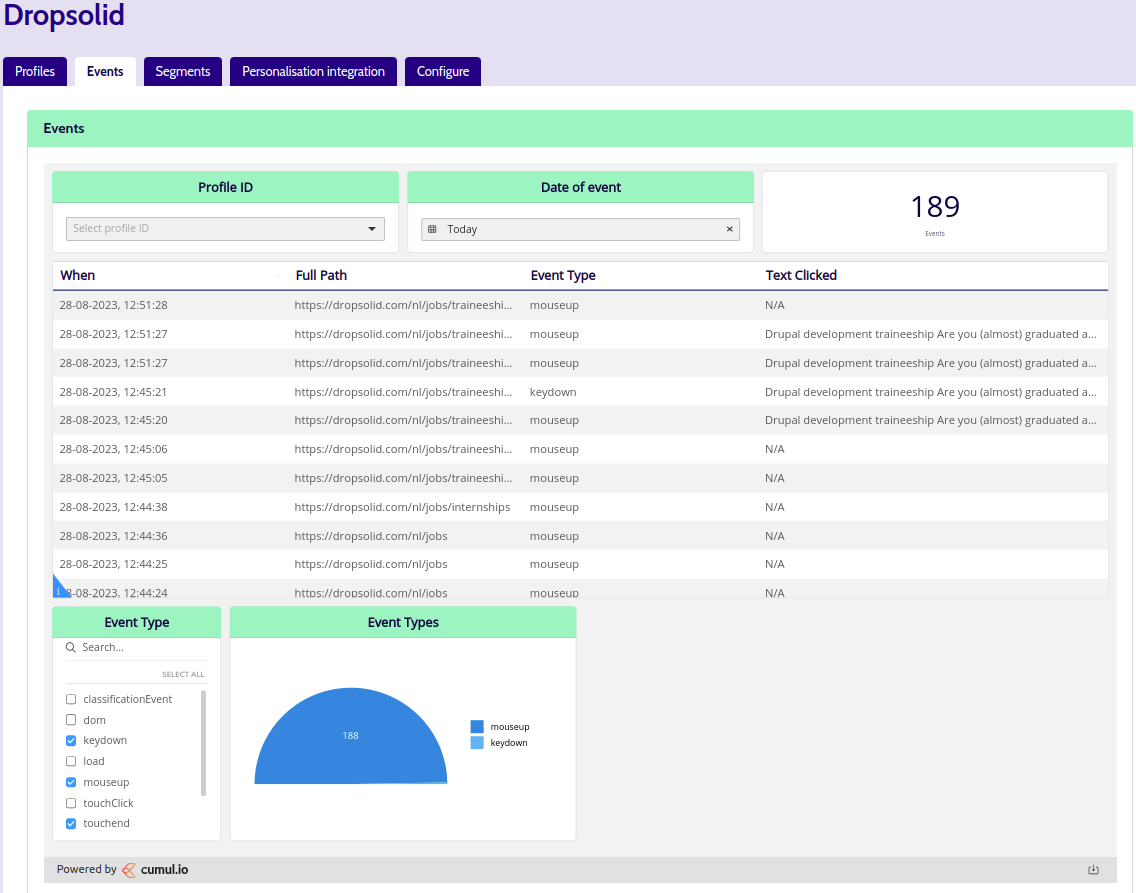Viewport: 1136px width, 893px height.
Task: Click SELECT ALL in the Event Type filter
Action: point(183,674)
